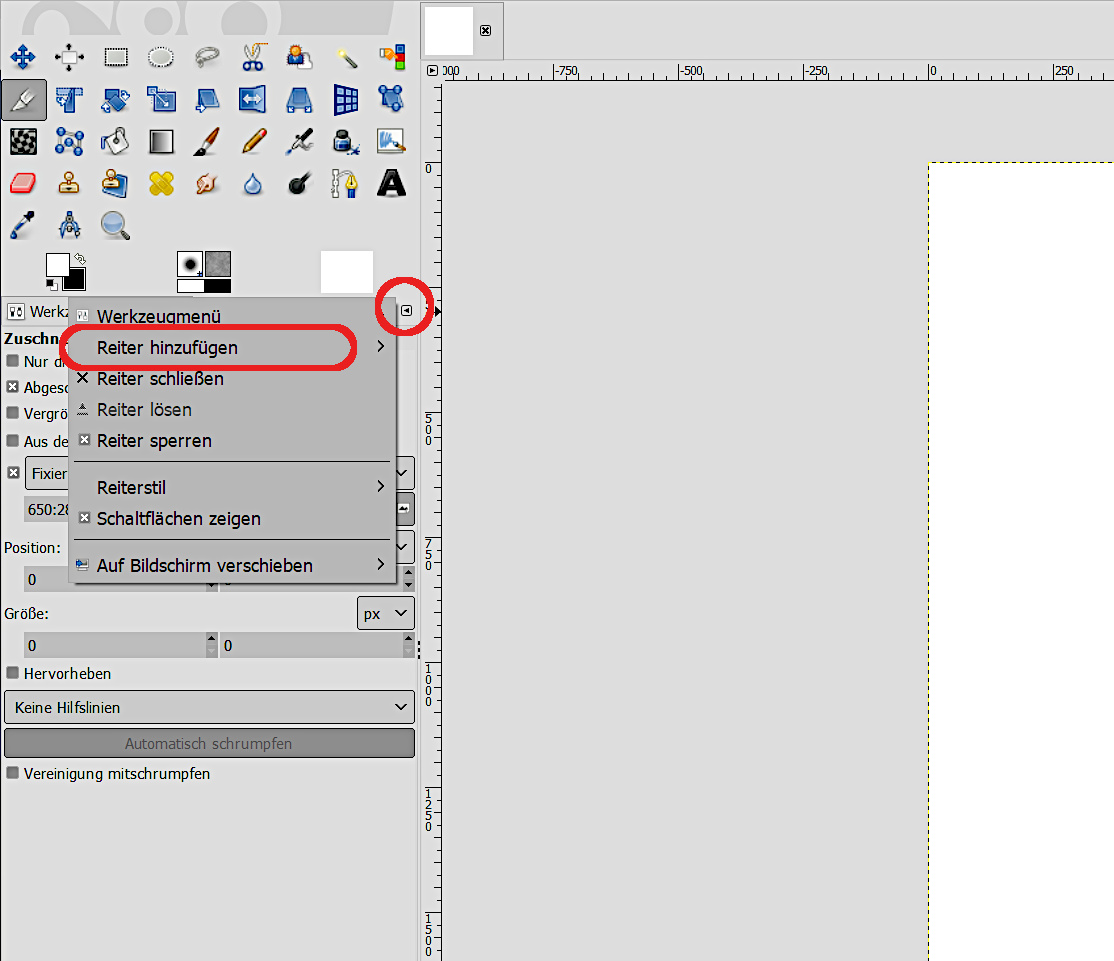Click Reiter schließen menu entry
The image size is (1114, 961).
pos(160,379)
